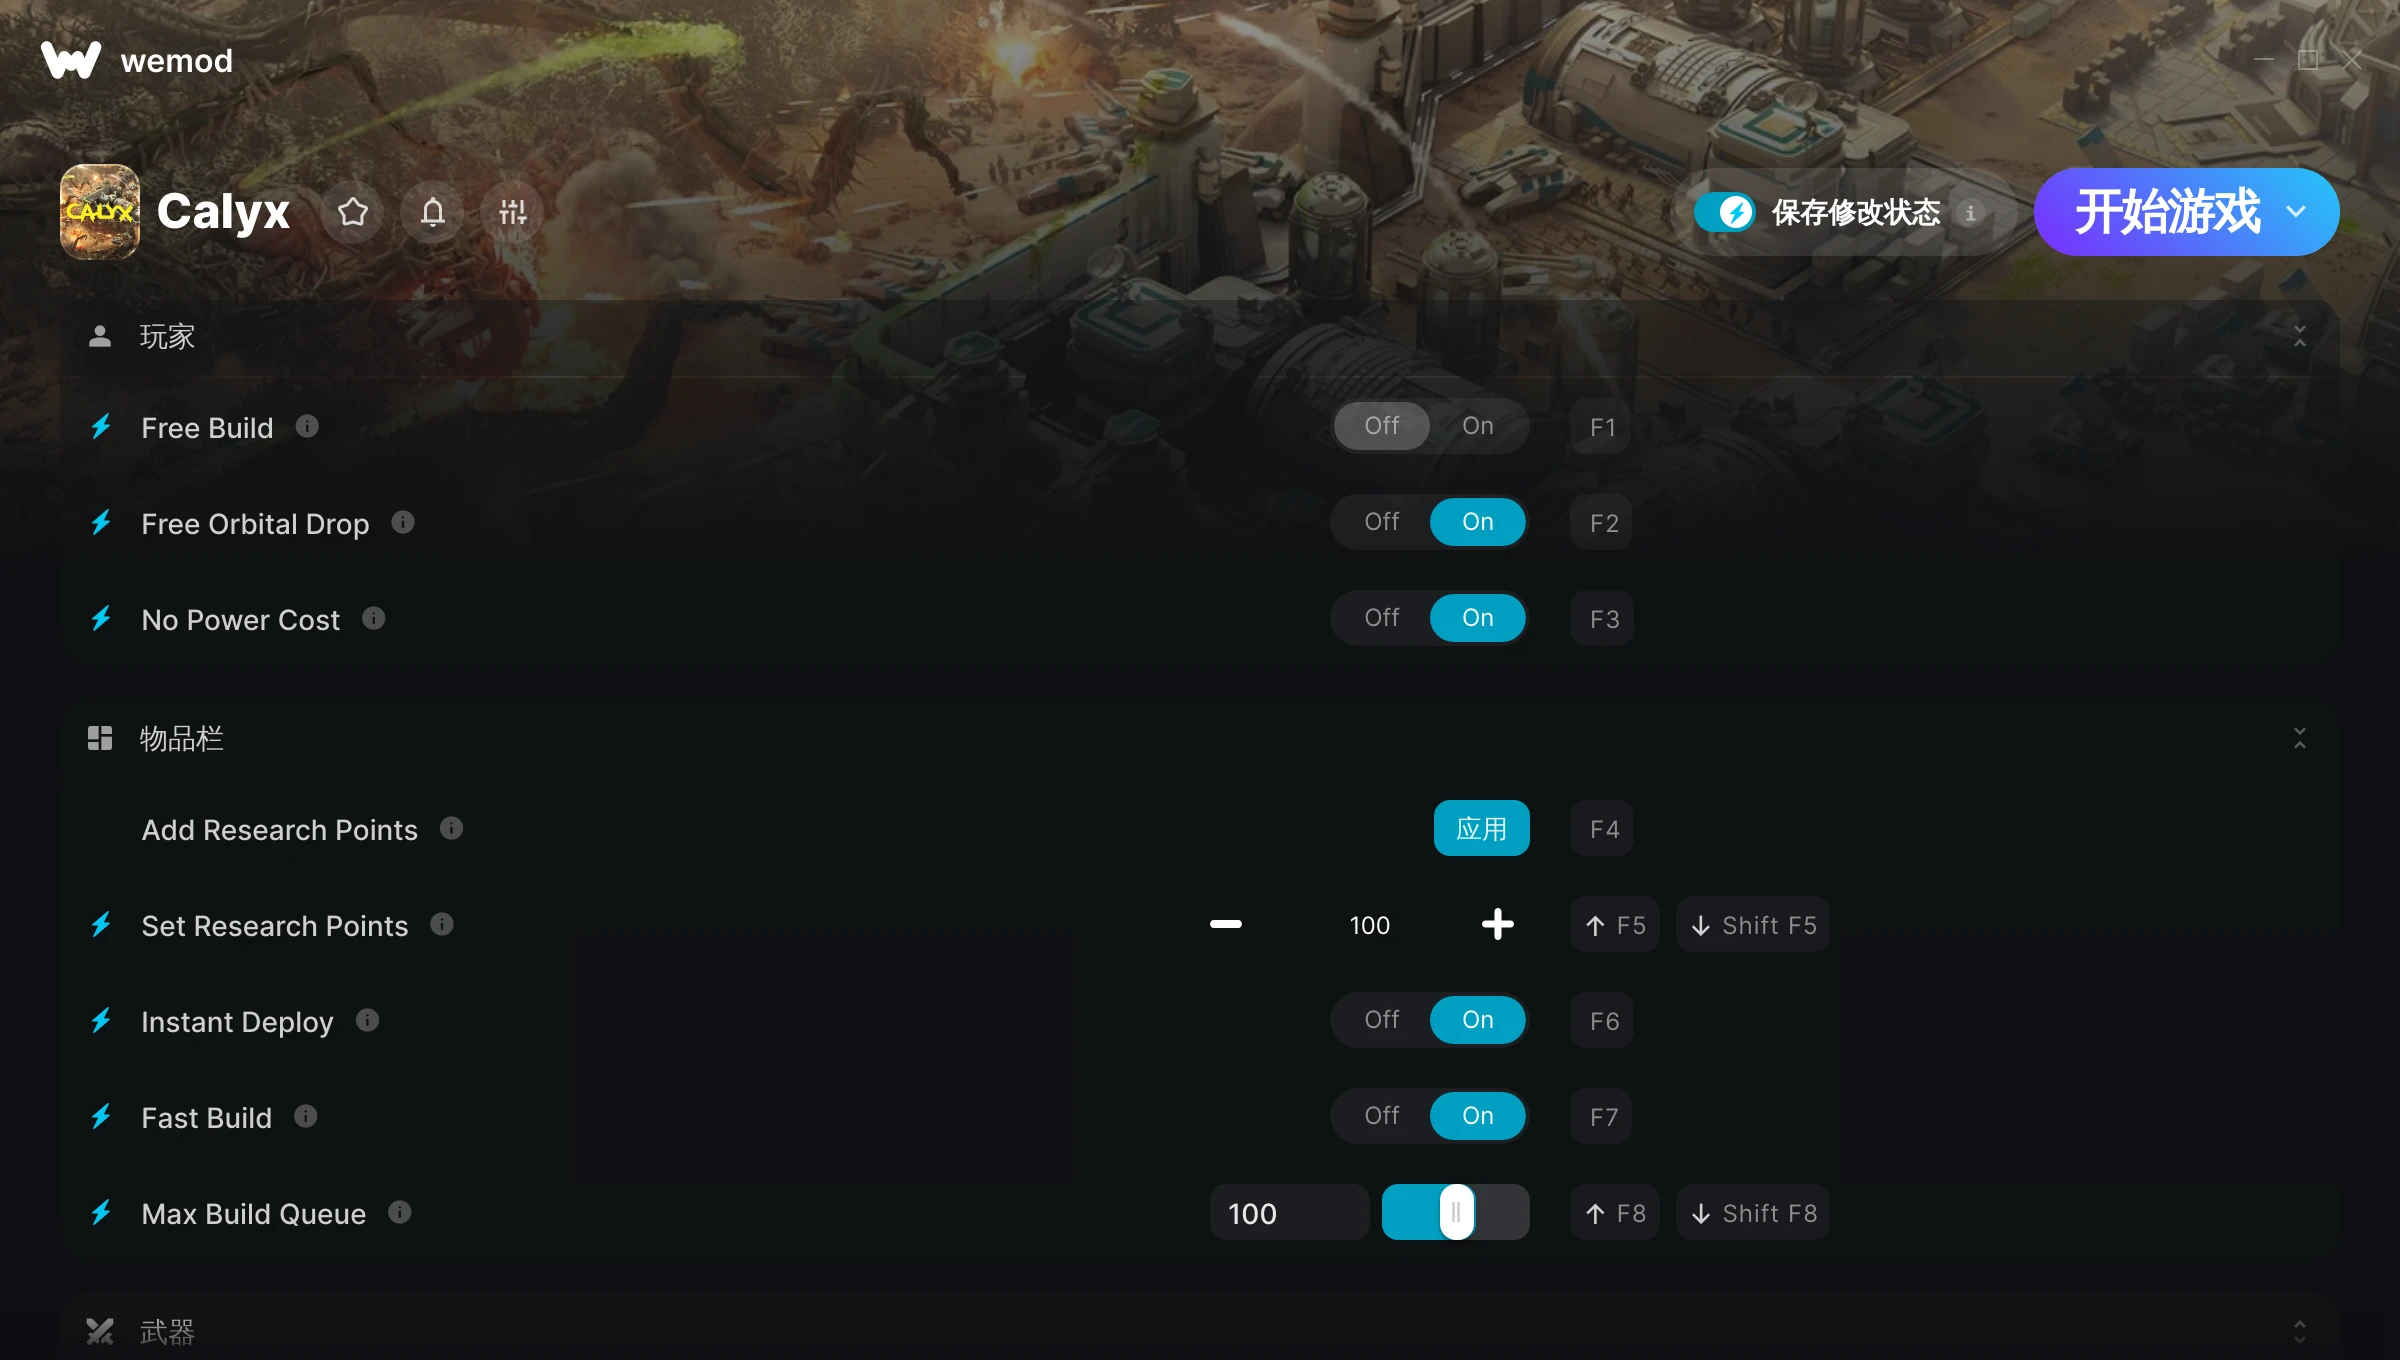Click the info icon next to Max Build Queue

(x=399, y=1213)
